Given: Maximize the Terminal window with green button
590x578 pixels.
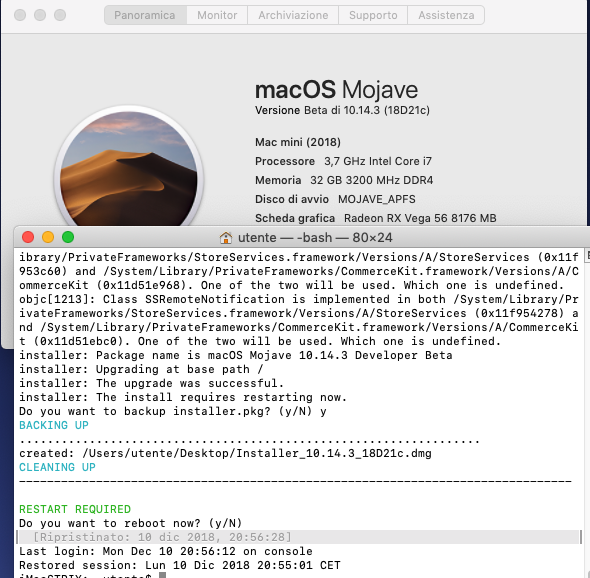Looking at the screenshot, I should pyautogui.click(x=68, y=237).
